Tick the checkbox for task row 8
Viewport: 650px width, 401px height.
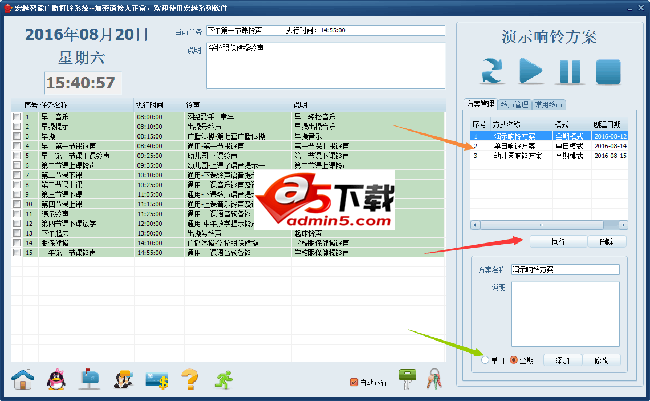(17, 185)
